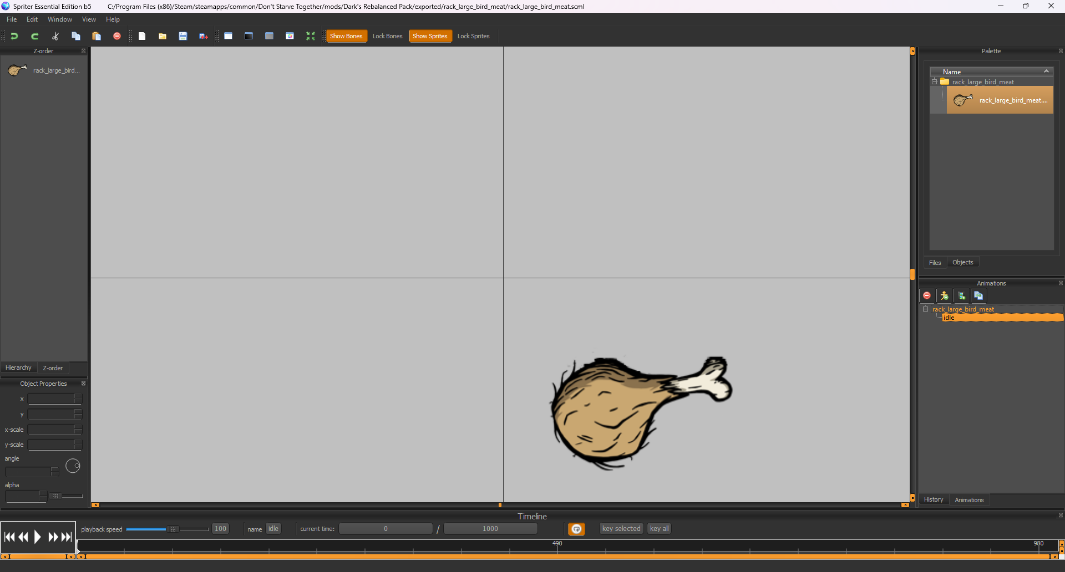This screenshot has width=1065, height=572.
Task: Click the green Redo arrow icon
Action: pyautogui.click(x=34, y=36)
